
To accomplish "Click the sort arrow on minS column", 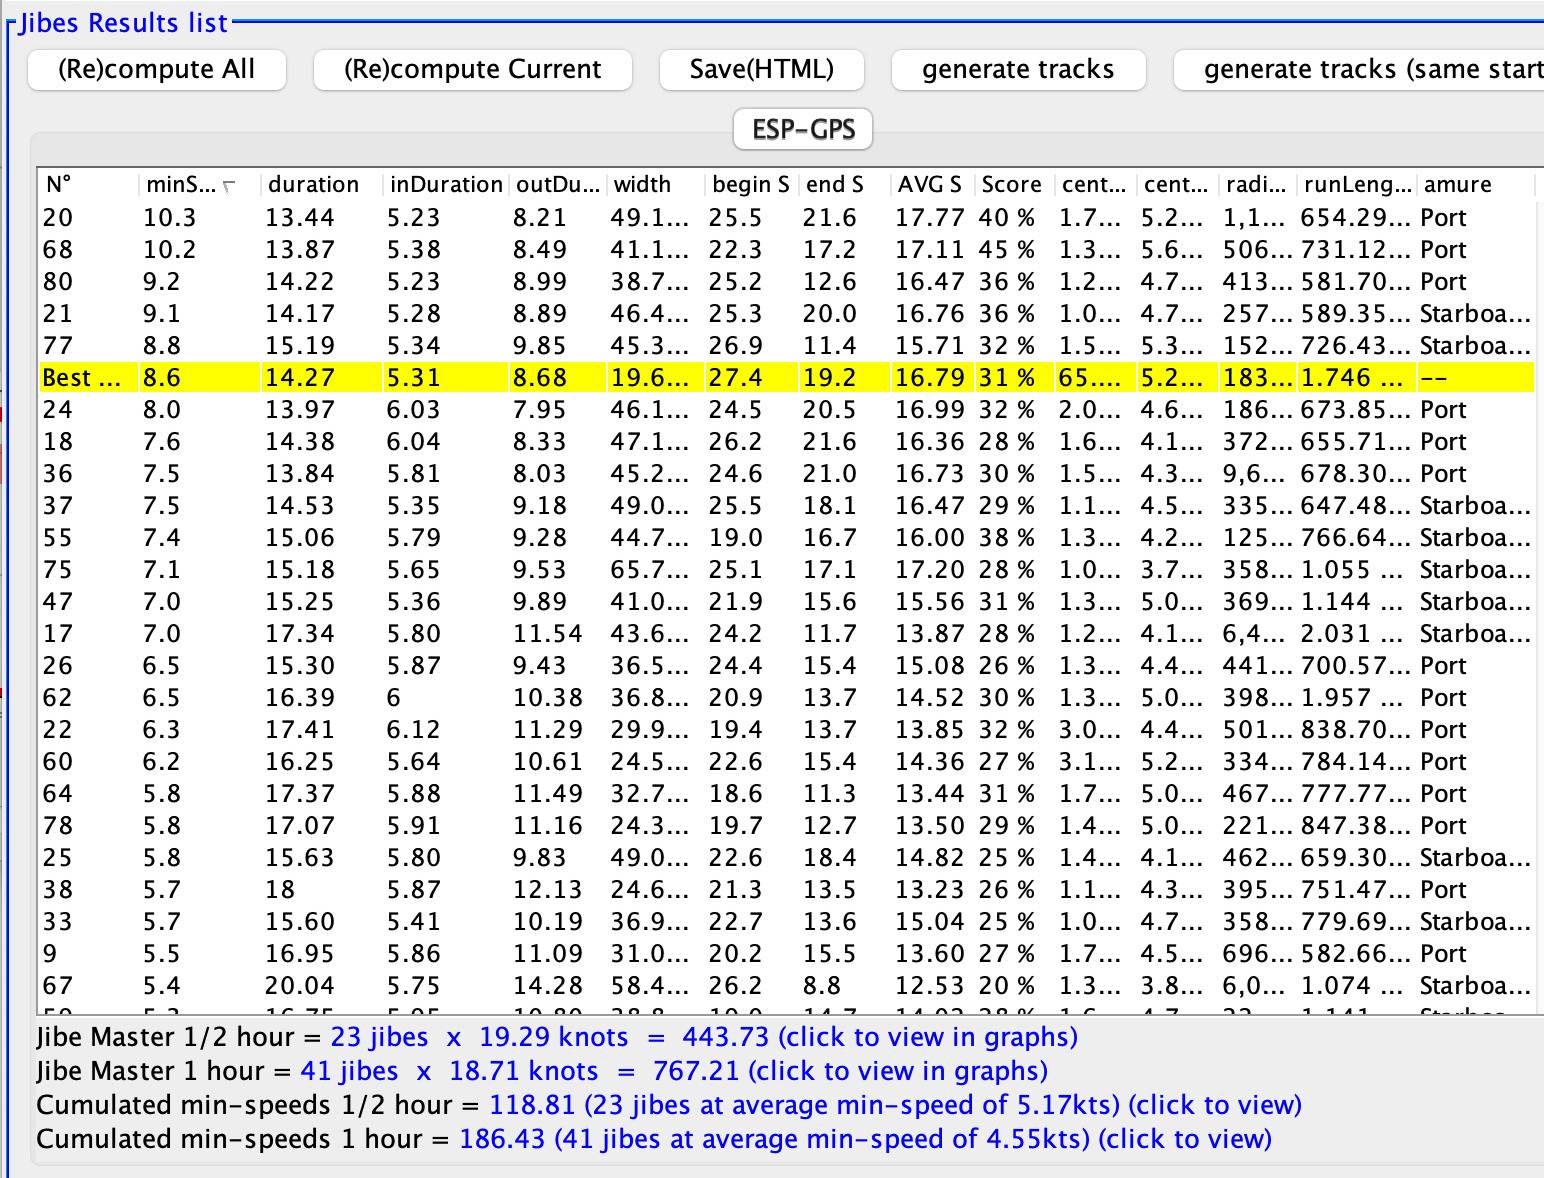I will pos(230,186).
